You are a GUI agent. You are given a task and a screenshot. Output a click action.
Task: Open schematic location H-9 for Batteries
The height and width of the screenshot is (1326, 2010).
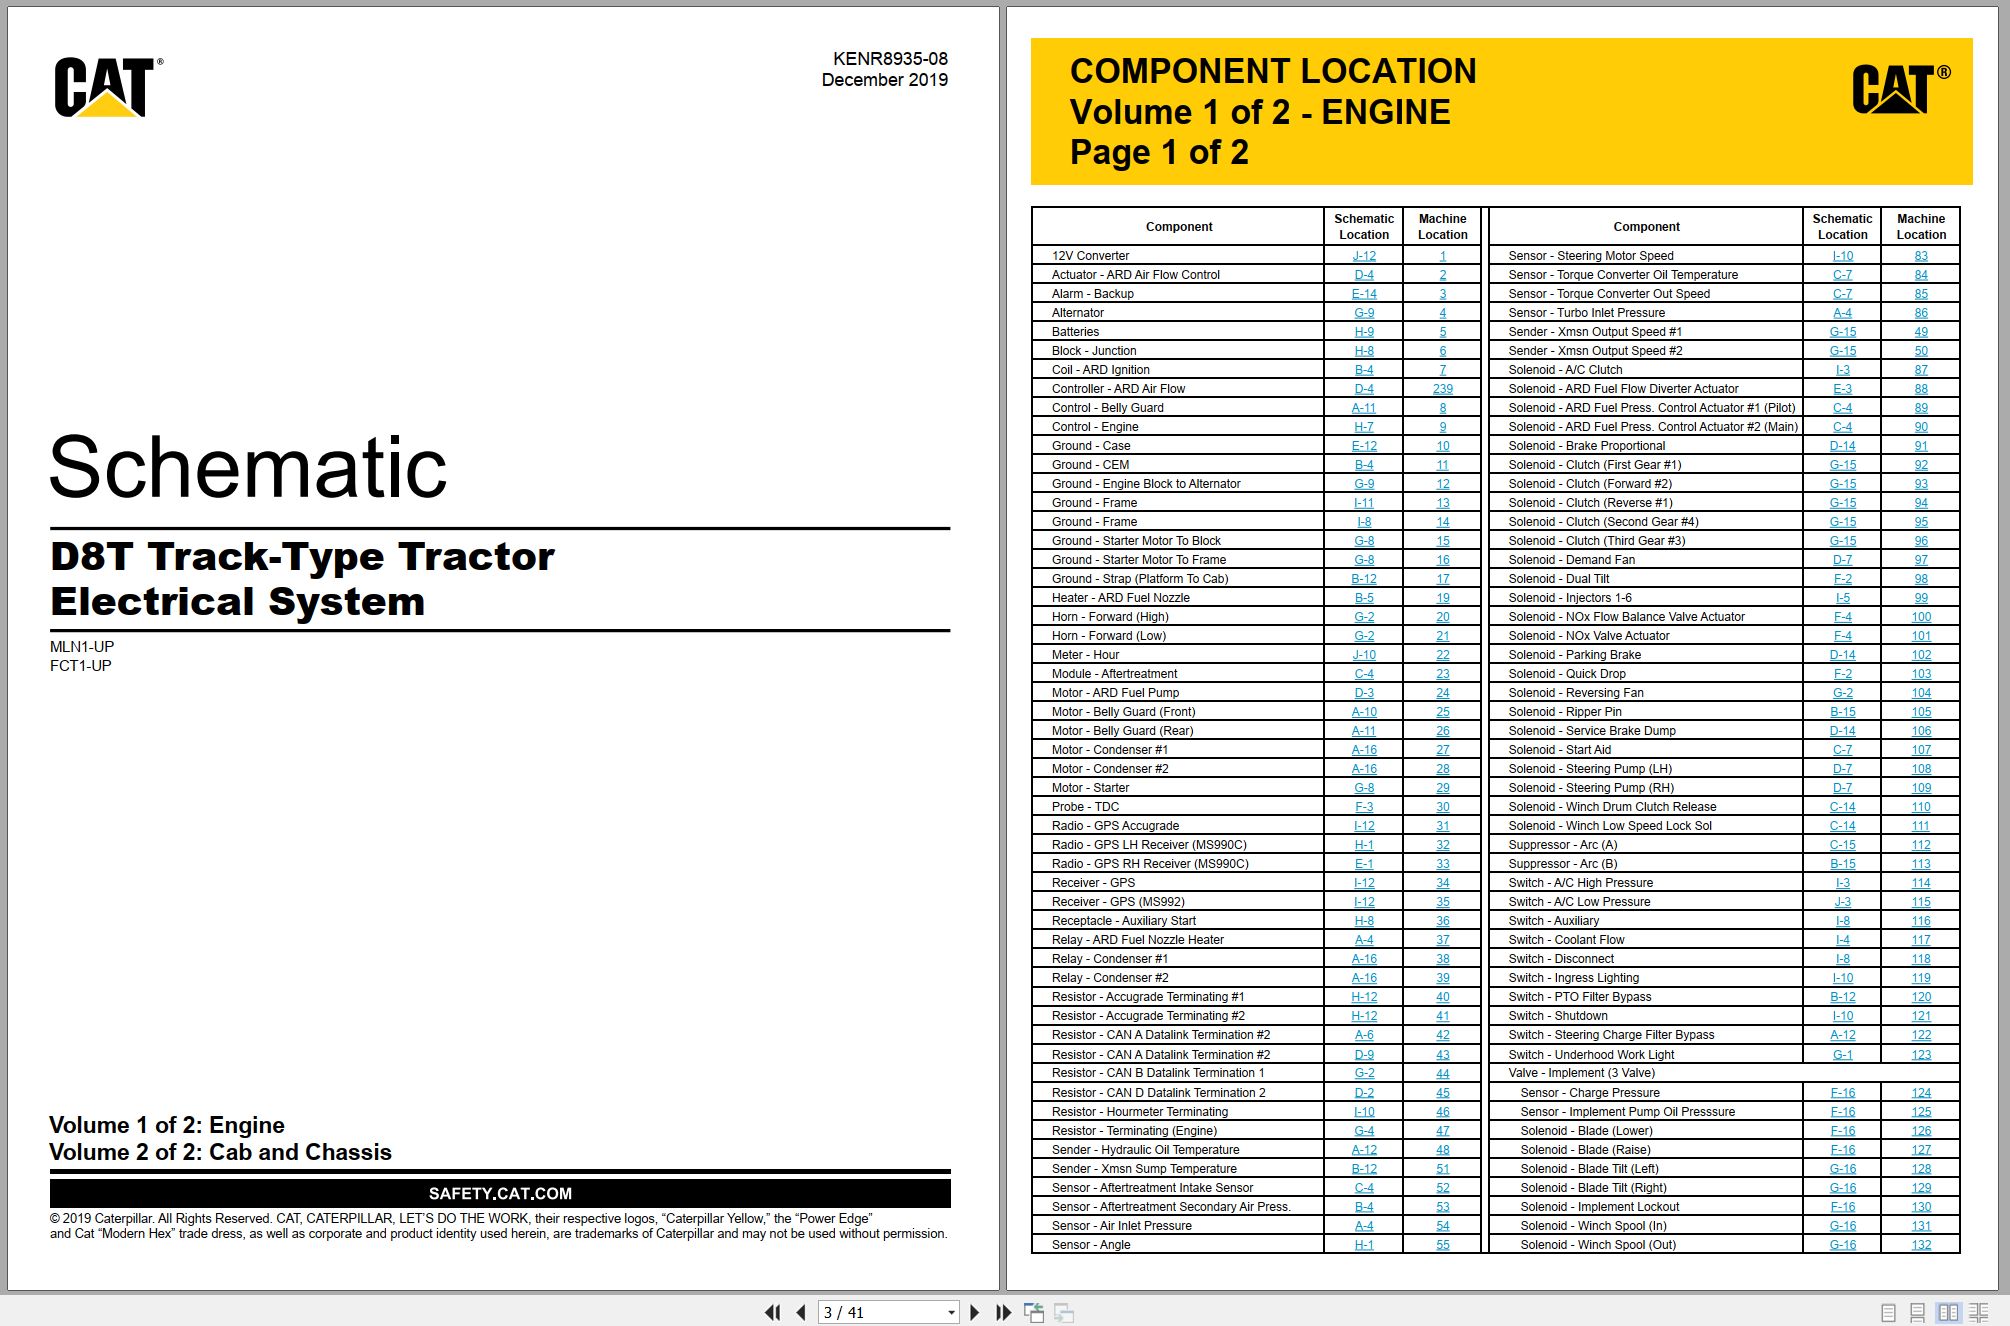(x=1364, y=332)
